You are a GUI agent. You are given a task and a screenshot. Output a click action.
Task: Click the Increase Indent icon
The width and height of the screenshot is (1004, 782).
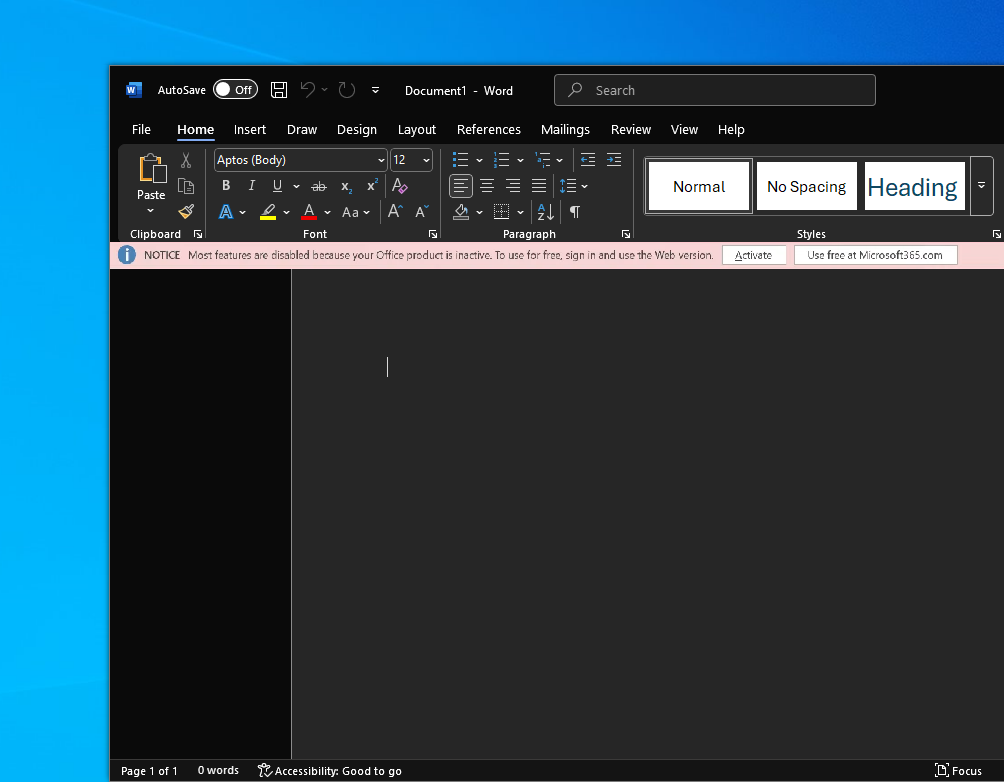tap(614, 160)
